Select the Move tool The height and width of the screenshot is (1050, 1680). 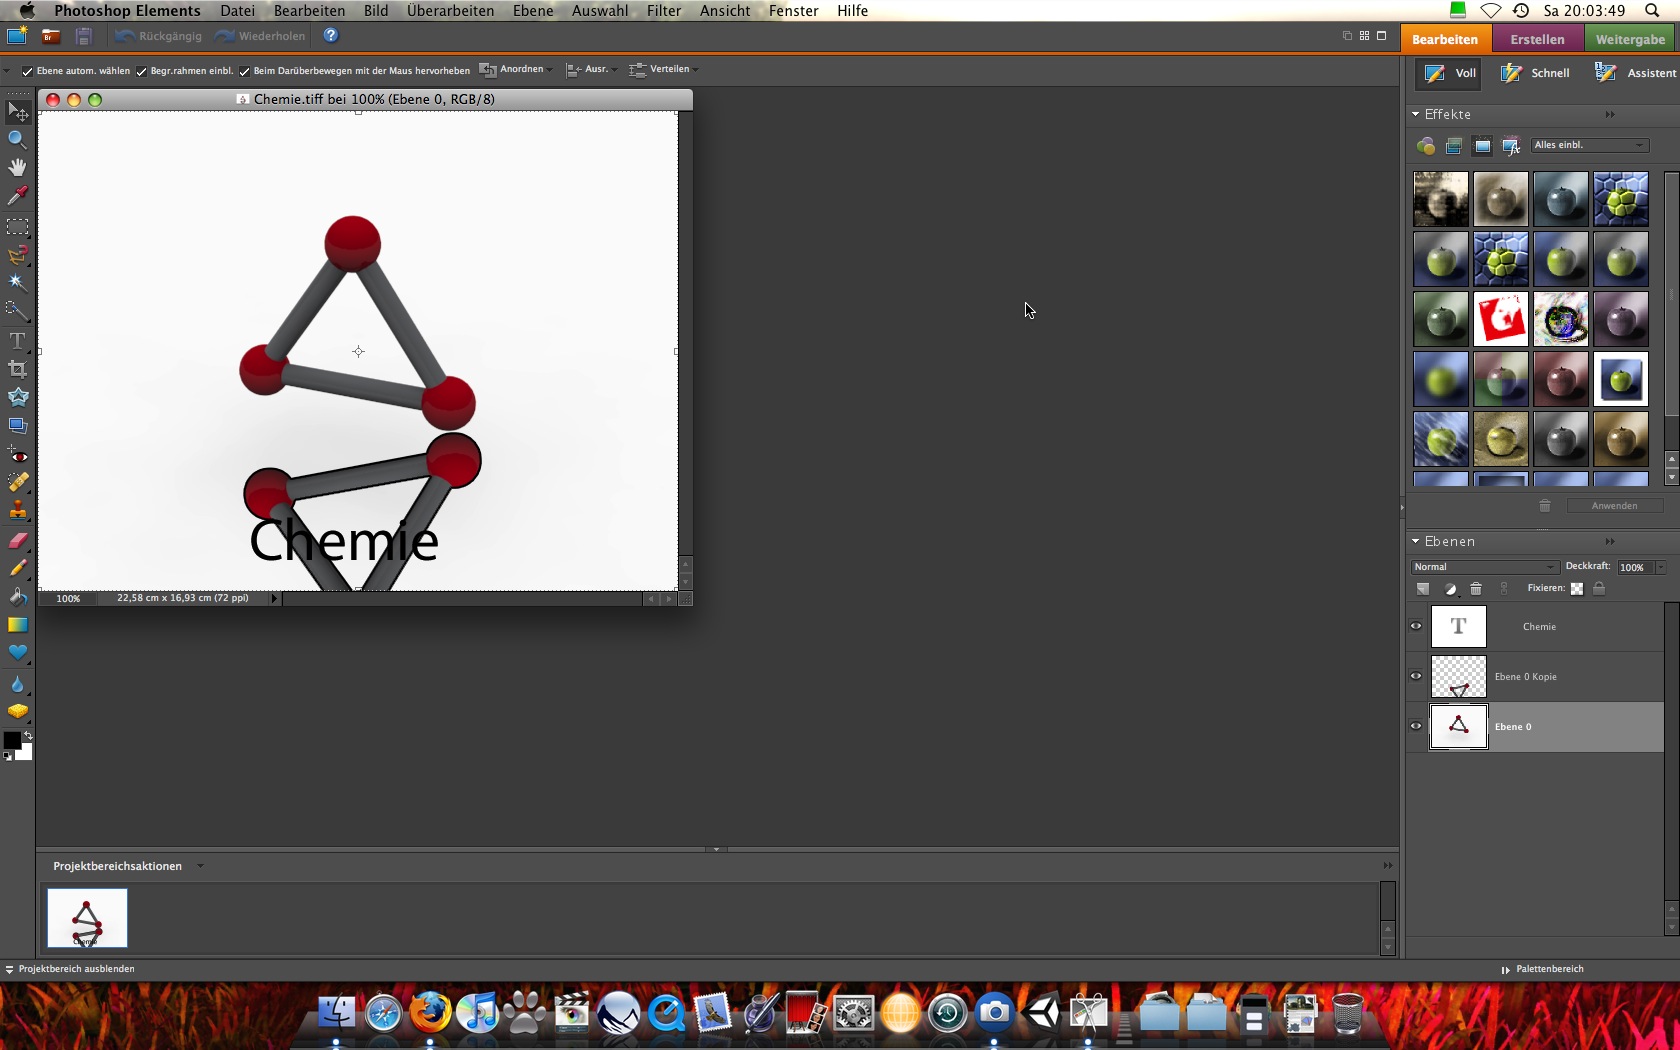coord(17,112)
